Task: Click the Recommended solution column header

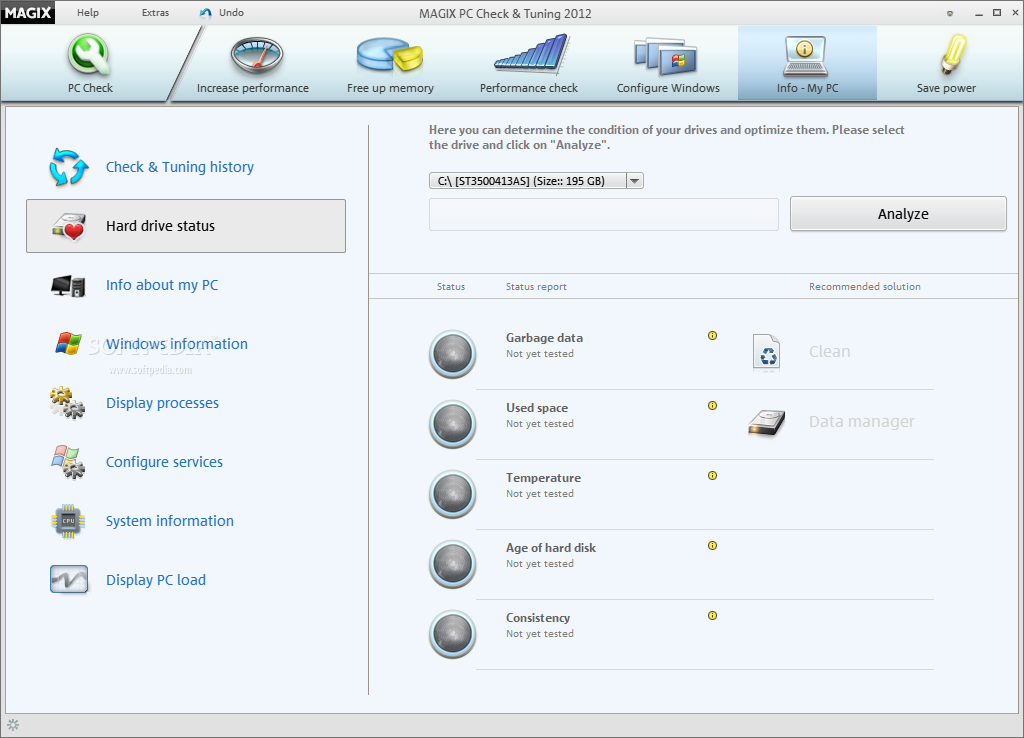Action: [865, 287]
